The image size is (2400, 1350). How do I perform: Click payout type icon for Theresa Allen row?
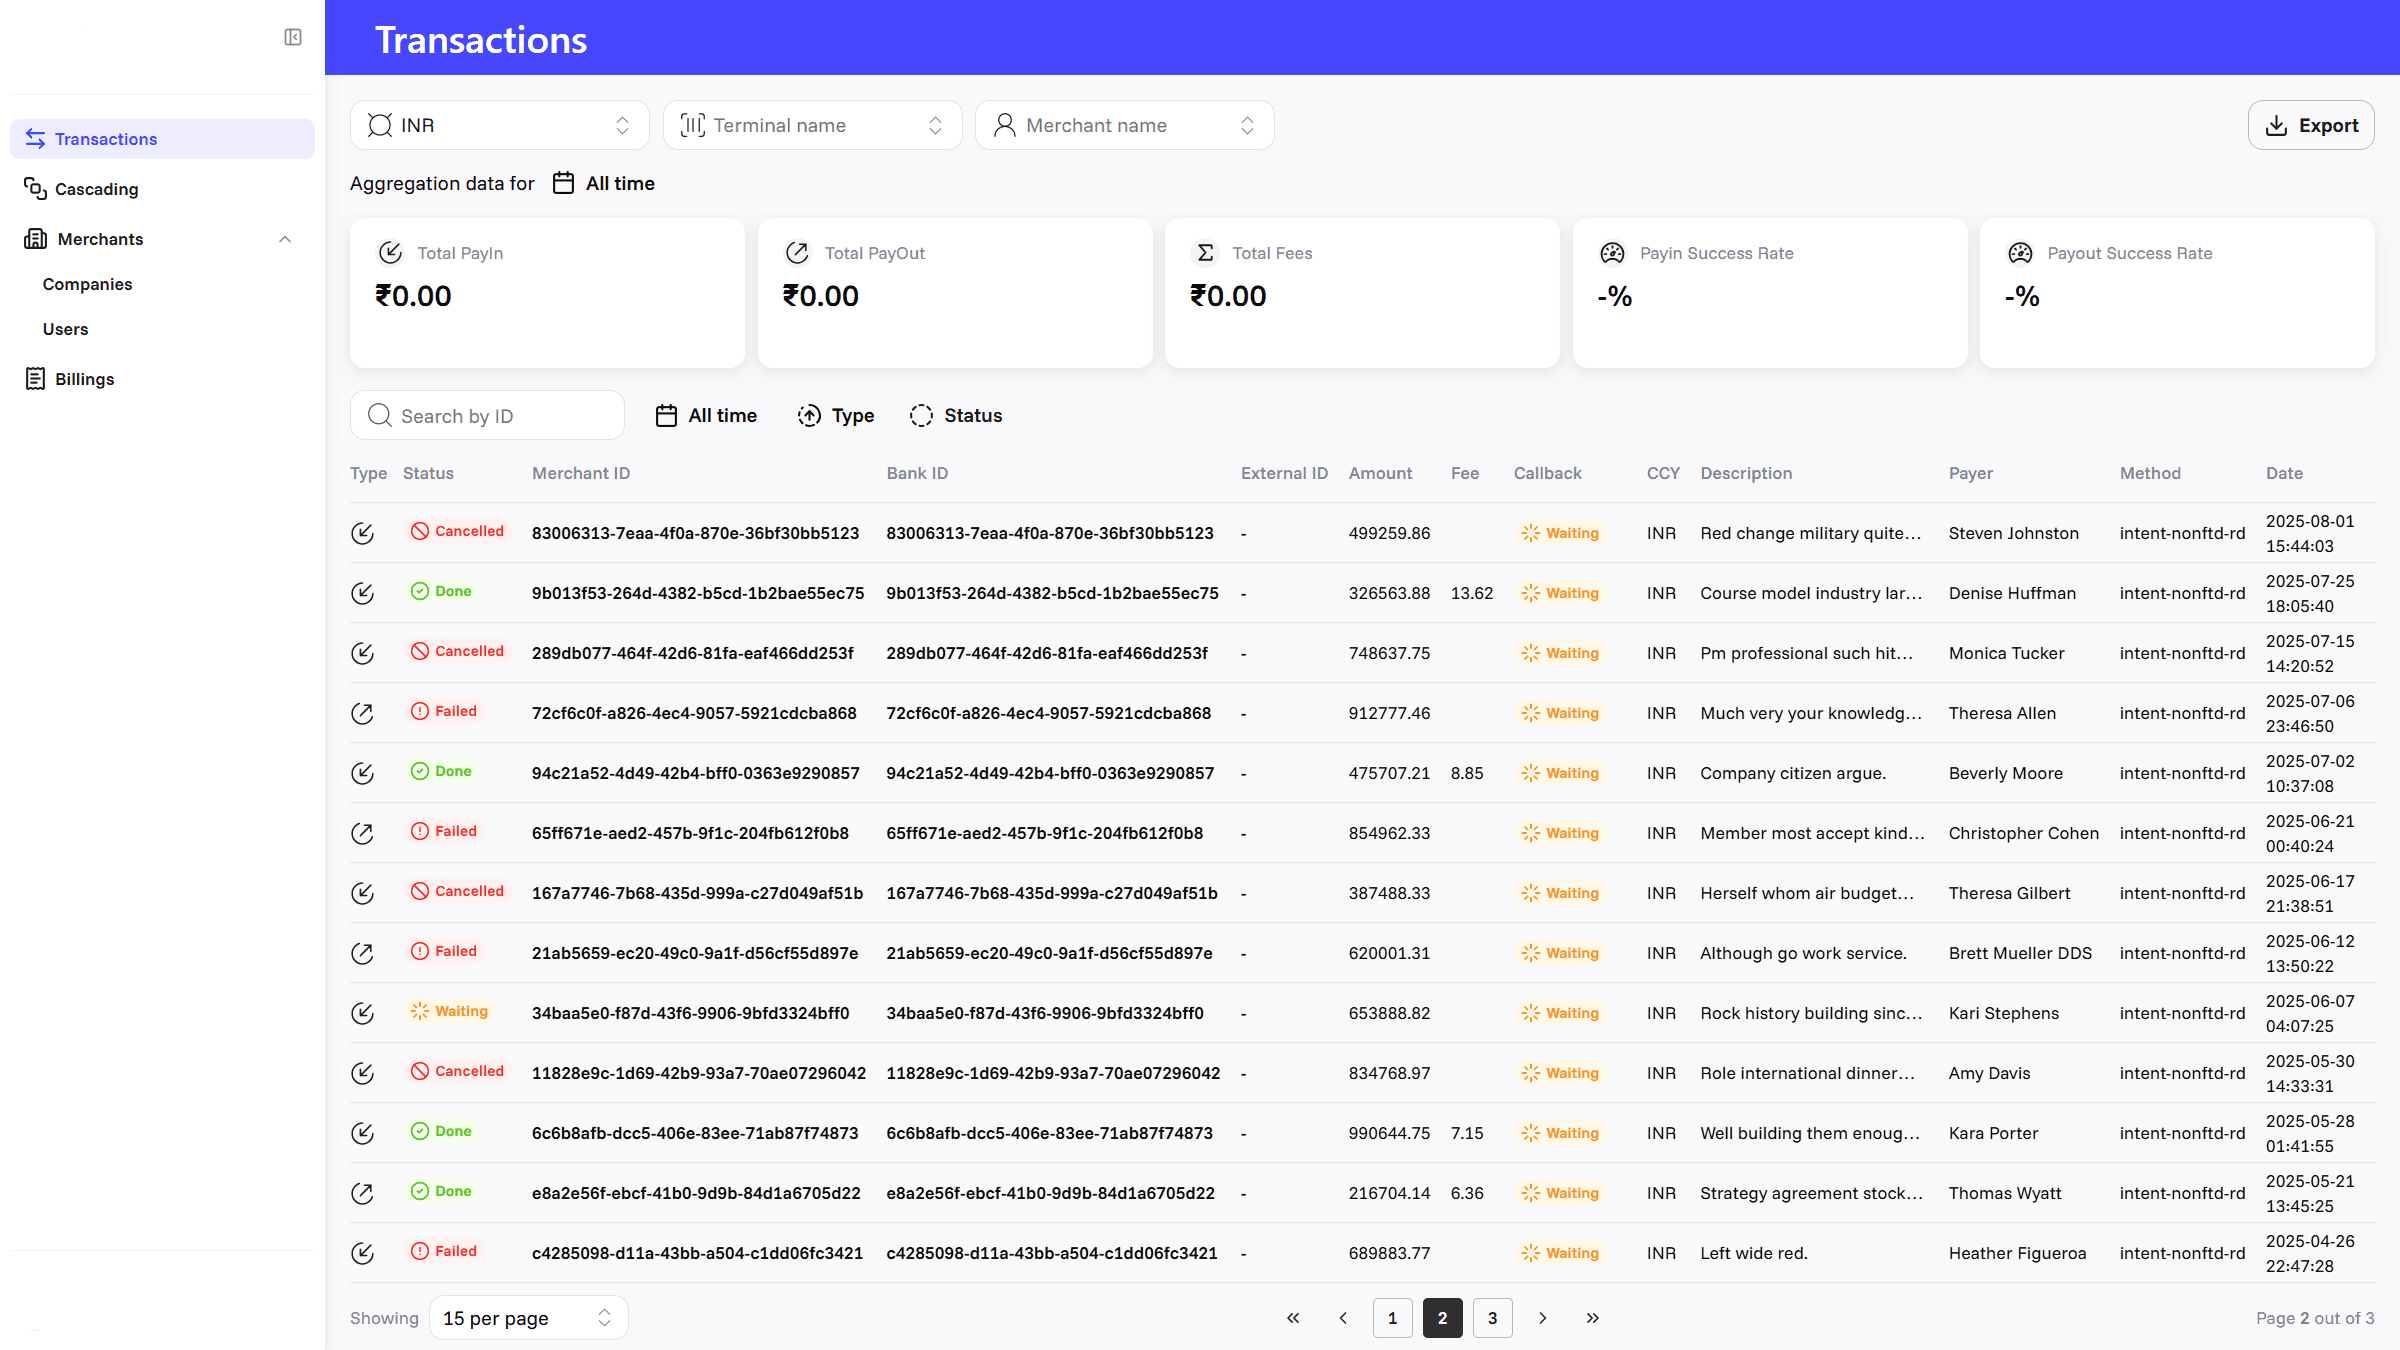click(363, 713)
